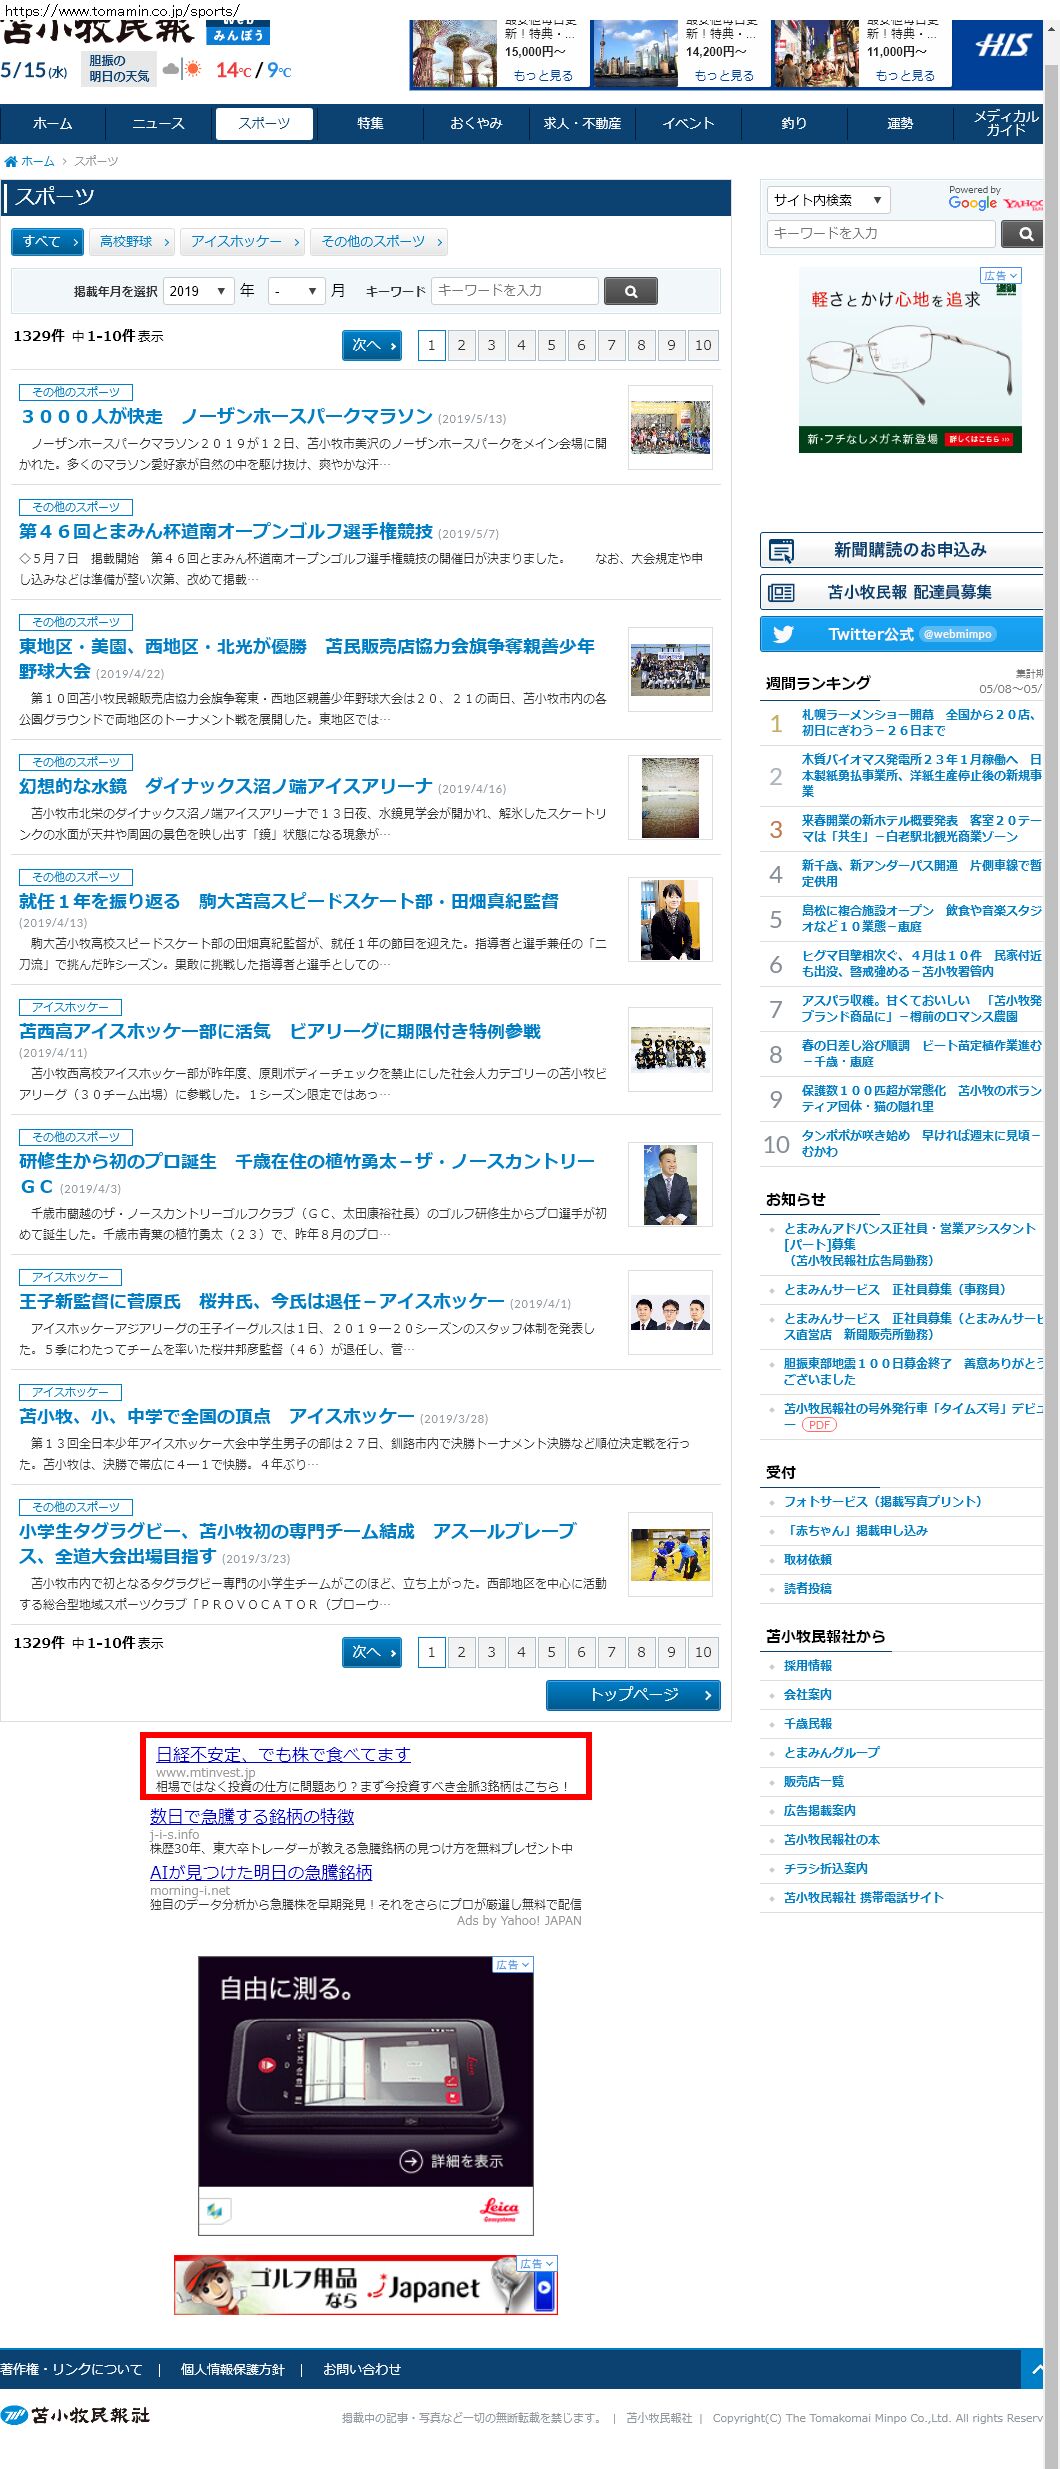Open the month selection dropdown

click(298, 291)
